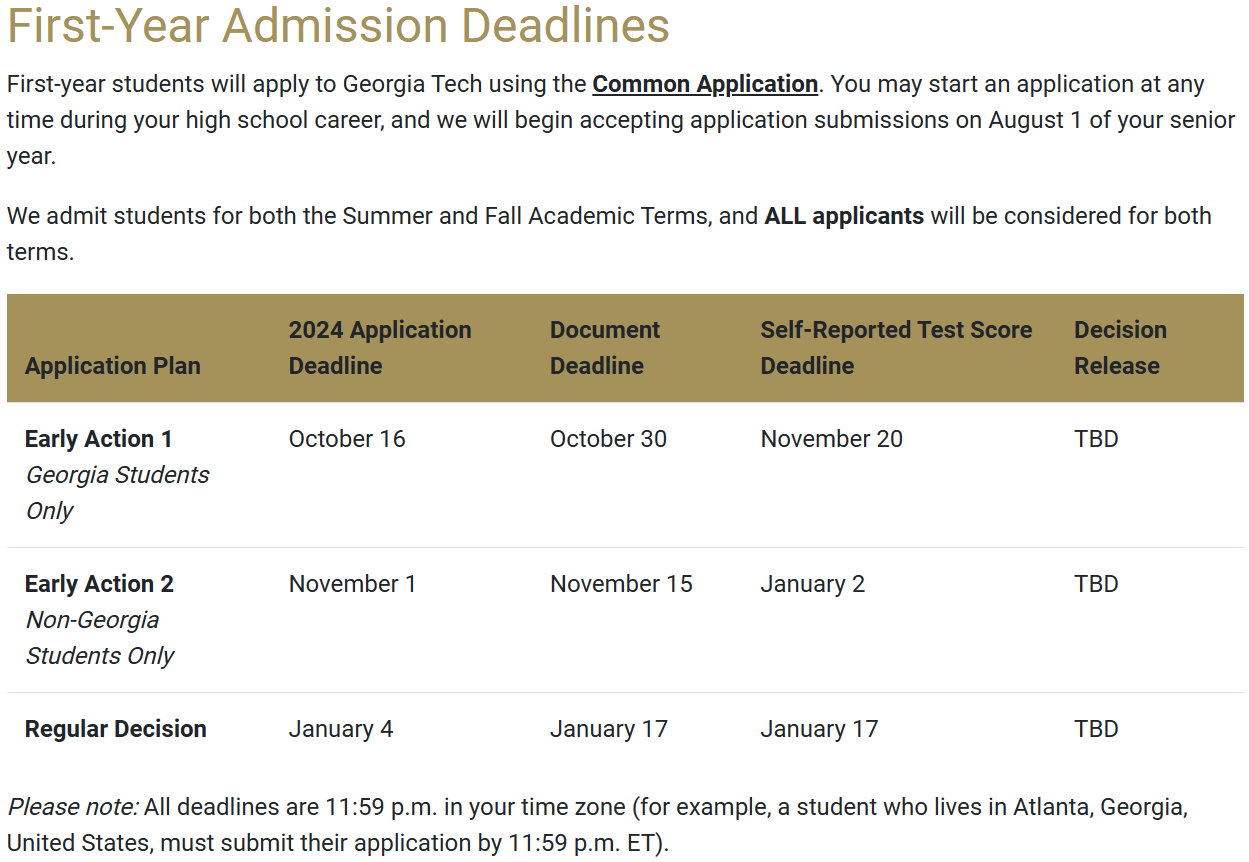1249x862 pixels.
Task: Click the January 2 test score deadline
Action: pyautogui.click(x=813, y=584)
